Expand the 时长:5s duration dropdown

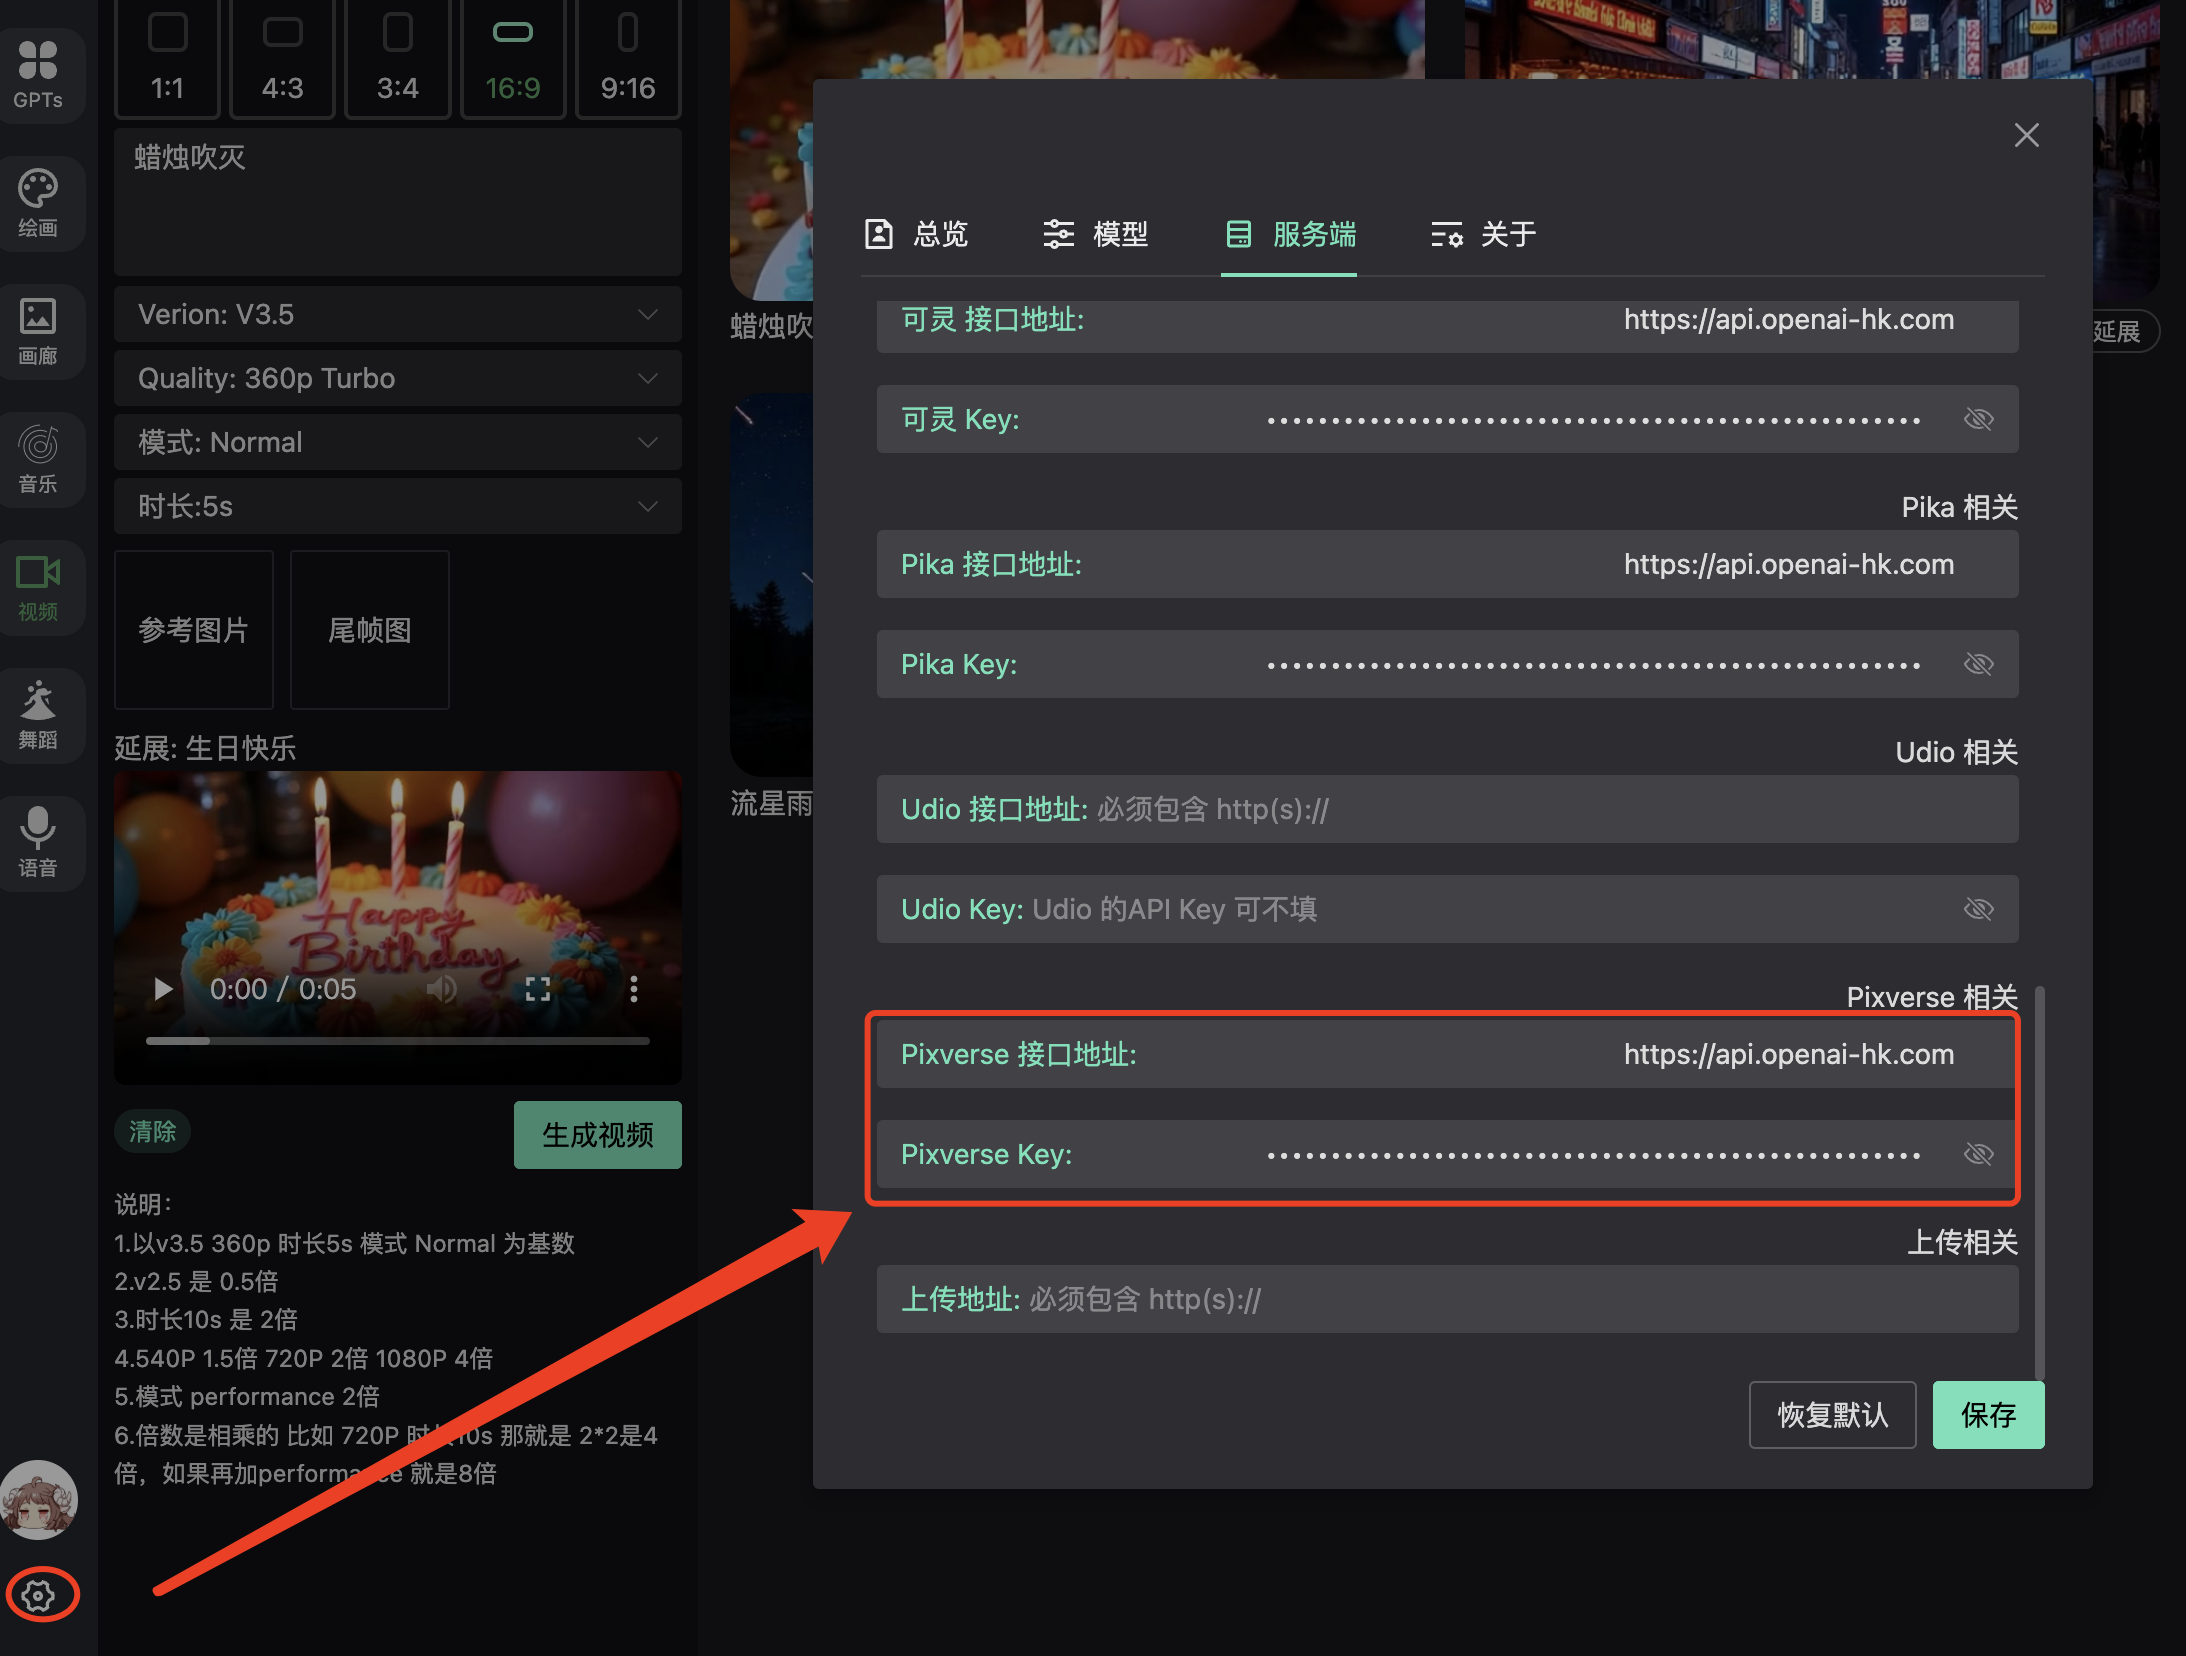click(x=397, y=506)
